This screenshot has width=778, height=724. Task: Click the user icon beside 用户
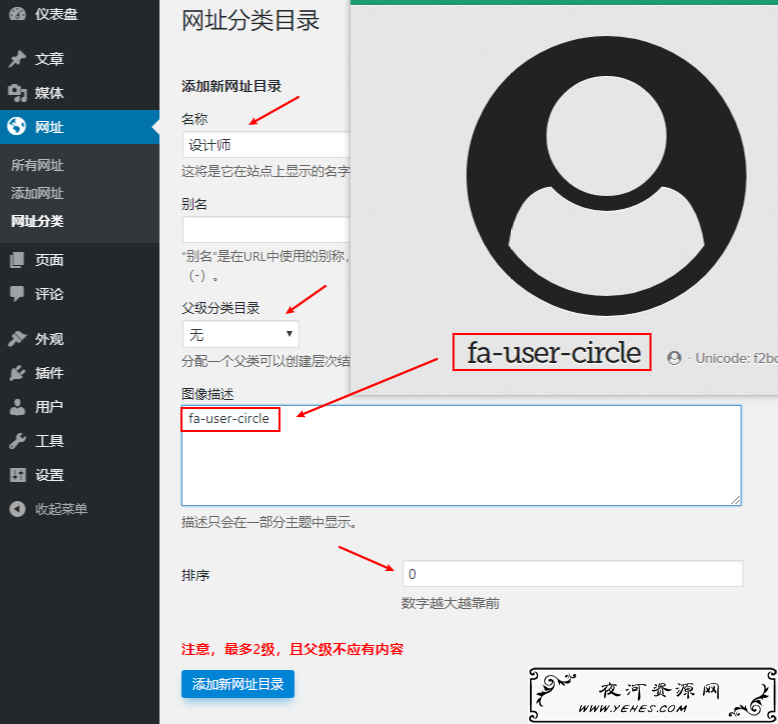(x=17, y=406)
